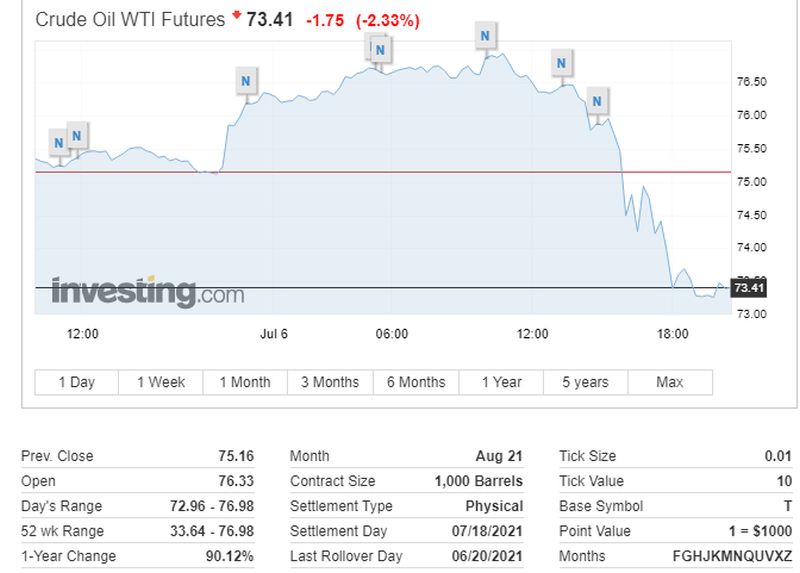Switch chart to 1 Week range
The height and width of the screenshot is (573, 800).
(x=161, y=382)
